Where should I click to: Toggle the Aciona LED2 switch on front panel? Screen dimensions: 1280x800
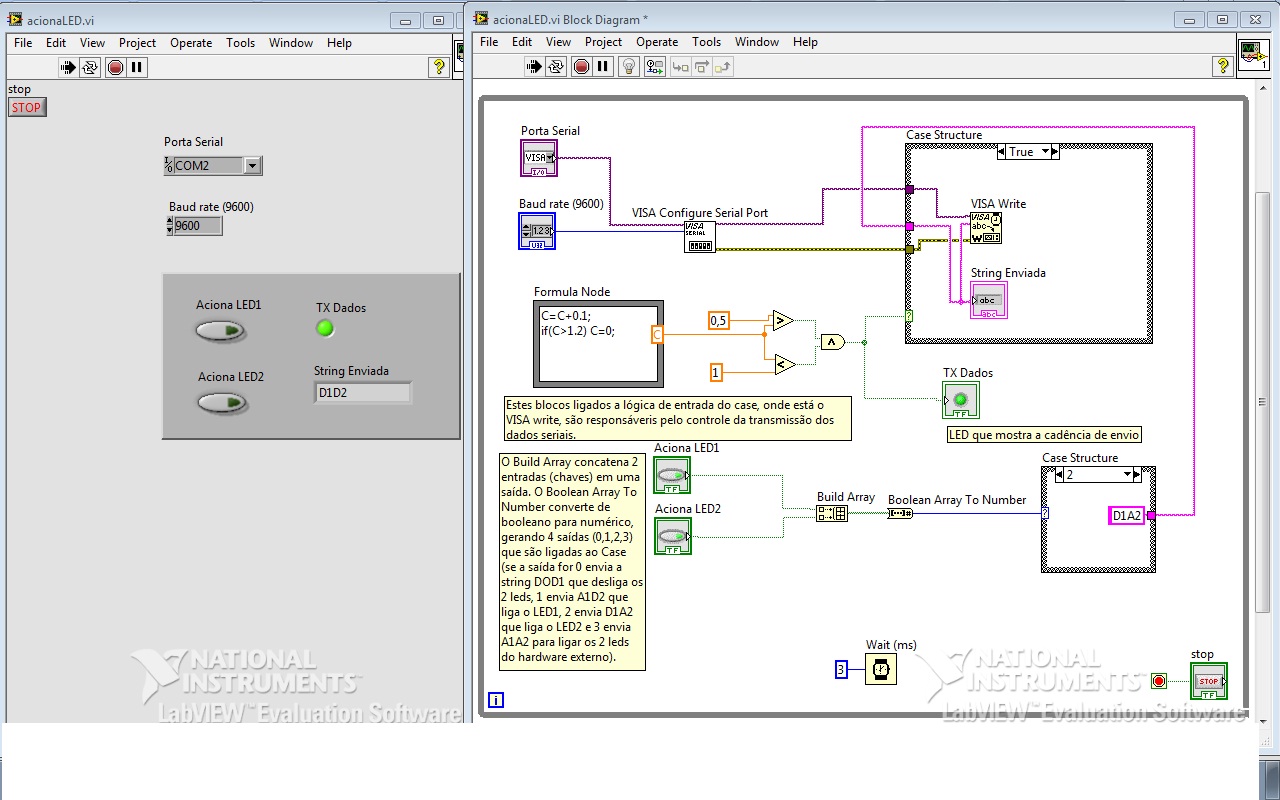pyautogui.click(x=221, y=403)
